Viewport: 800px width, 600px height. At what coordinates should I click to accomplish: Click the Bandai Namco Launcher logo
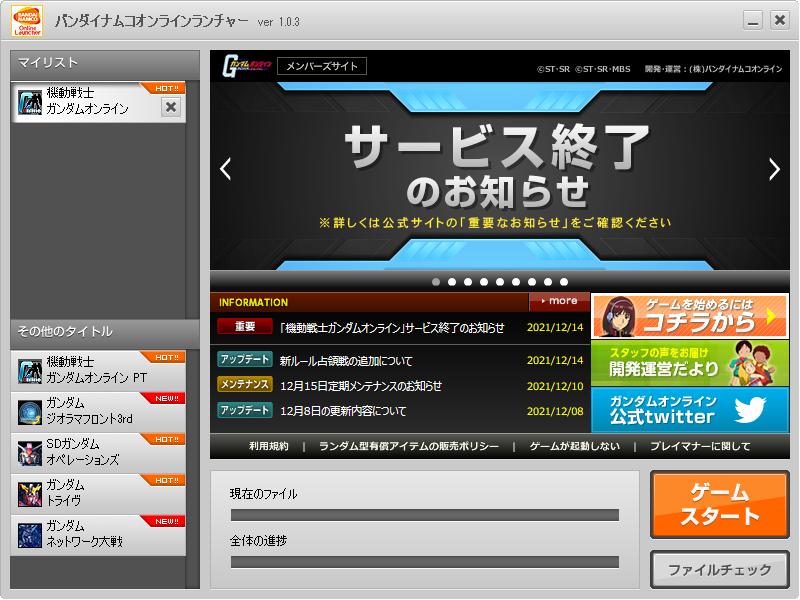[27, 20]
